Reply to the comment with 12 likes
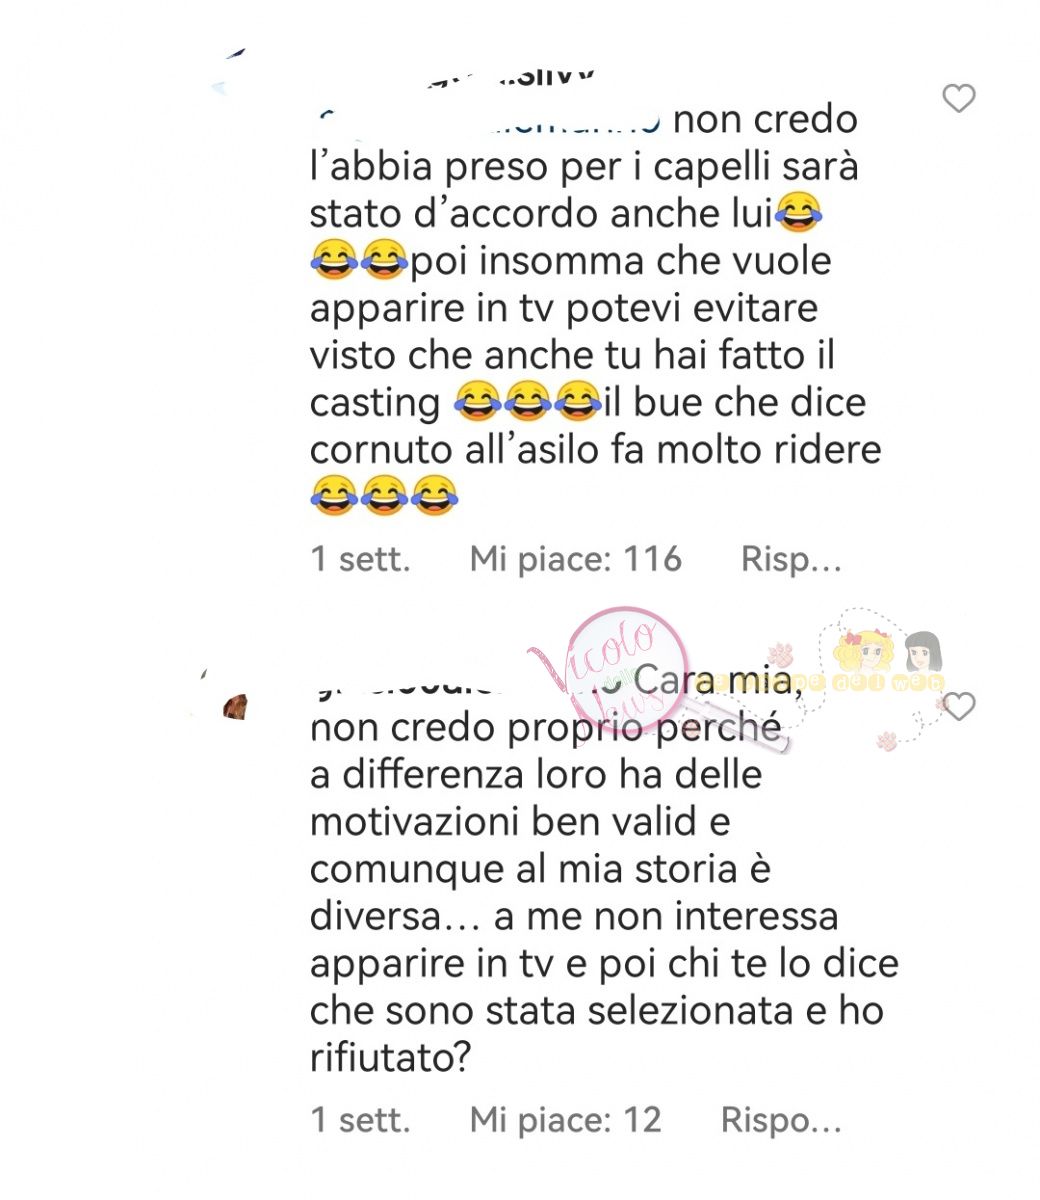Screen dimensions: 1040x1200 tap(781, 1119)
